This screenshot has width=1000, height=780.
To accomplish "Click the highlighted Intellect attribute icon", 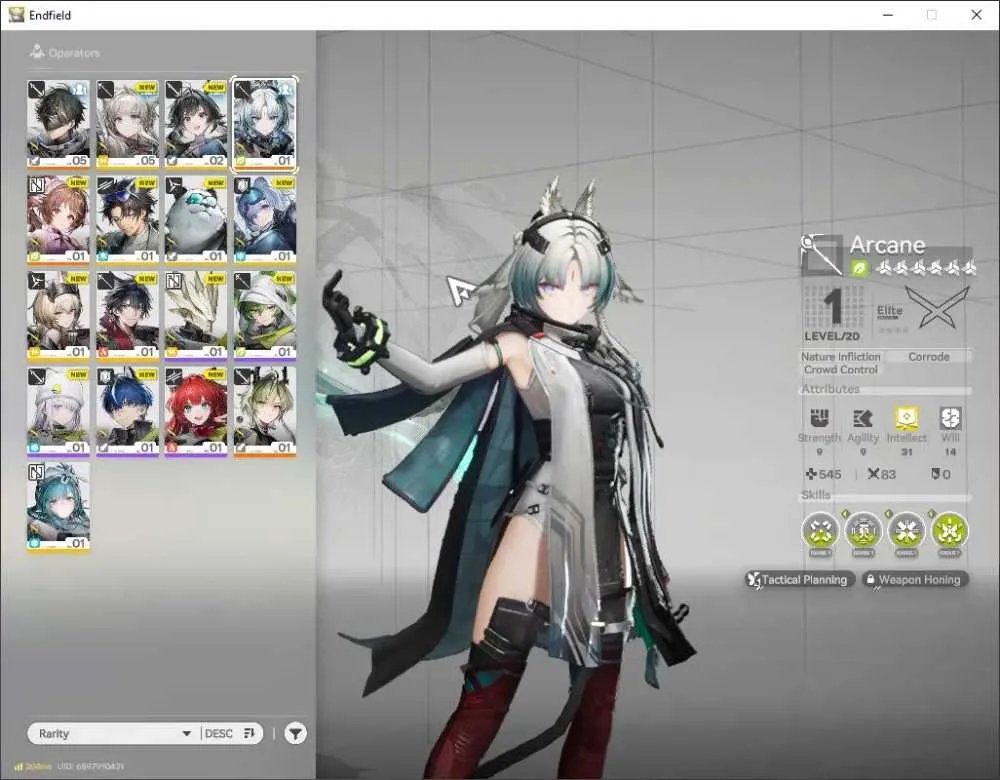I will (906, 418).
